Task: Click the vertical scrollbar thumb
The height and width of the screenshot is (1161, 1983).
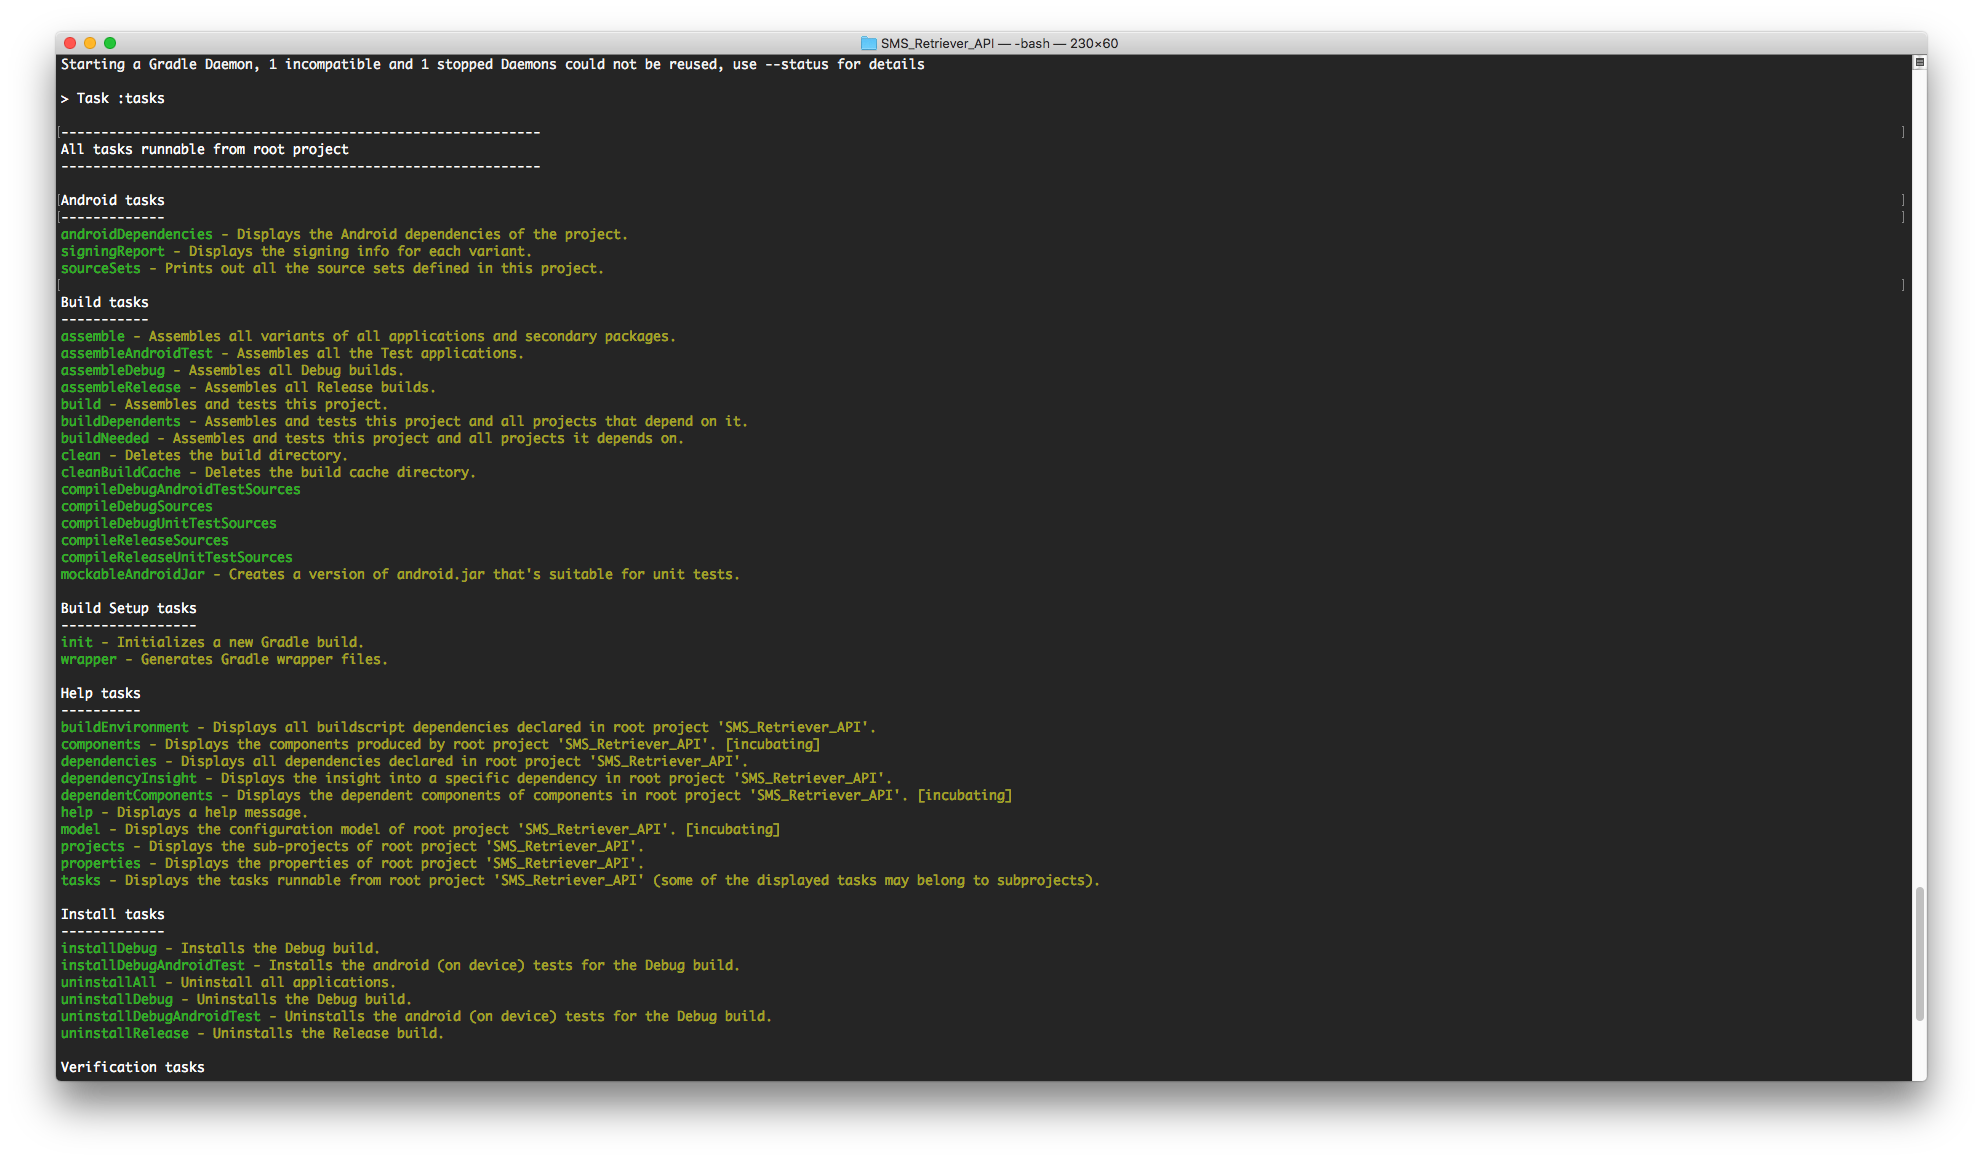Action: 1919,954
